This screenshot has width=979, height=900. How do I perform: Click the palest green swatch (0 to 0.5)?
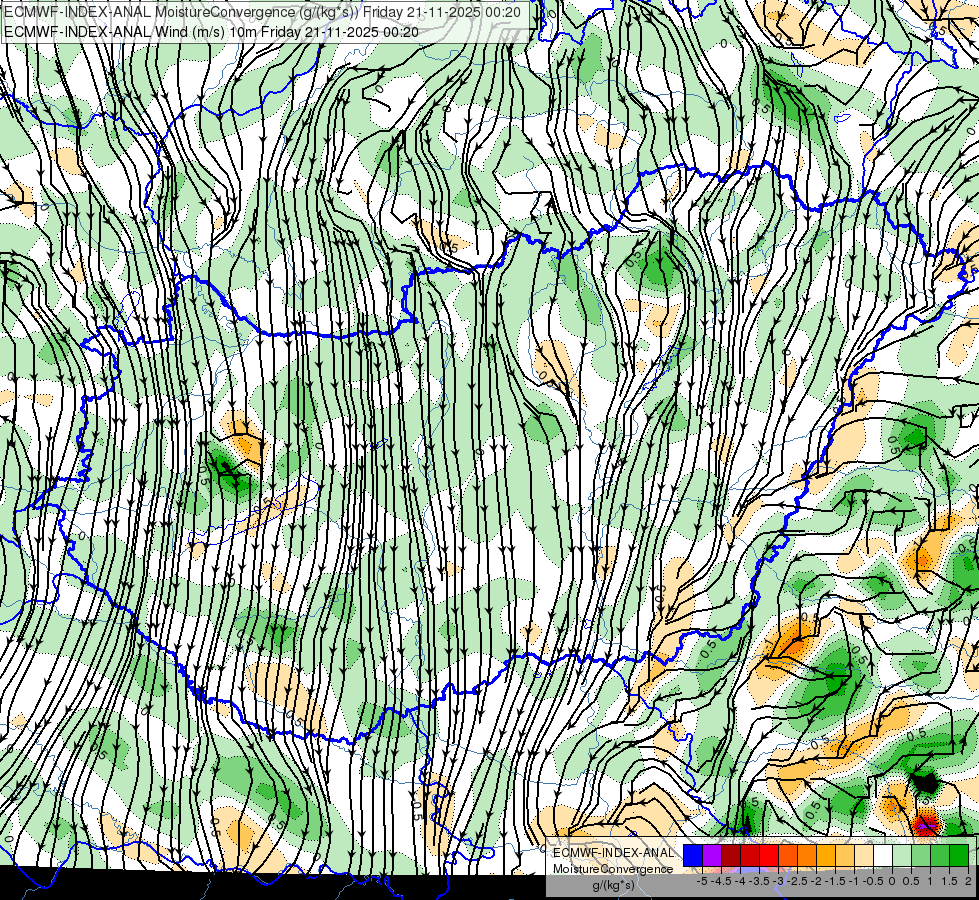tap(902, 855)
